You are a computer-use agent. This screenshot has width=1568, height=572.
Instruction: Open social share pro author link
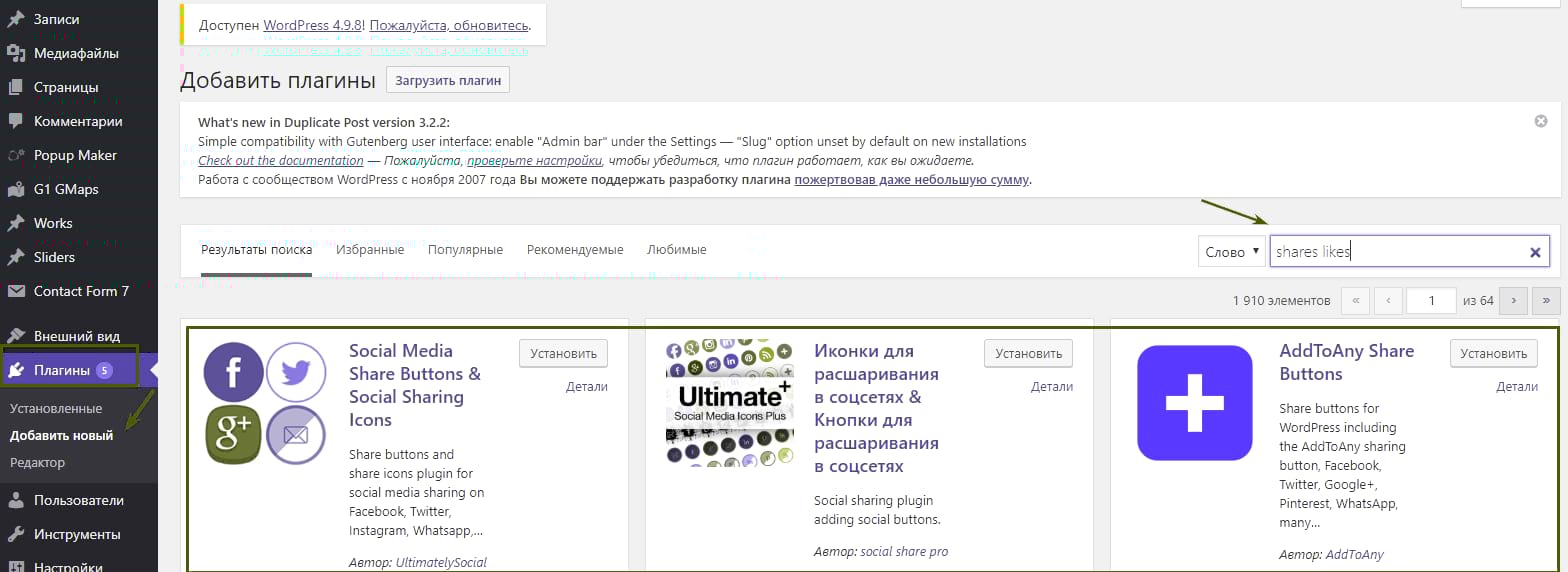904,552
